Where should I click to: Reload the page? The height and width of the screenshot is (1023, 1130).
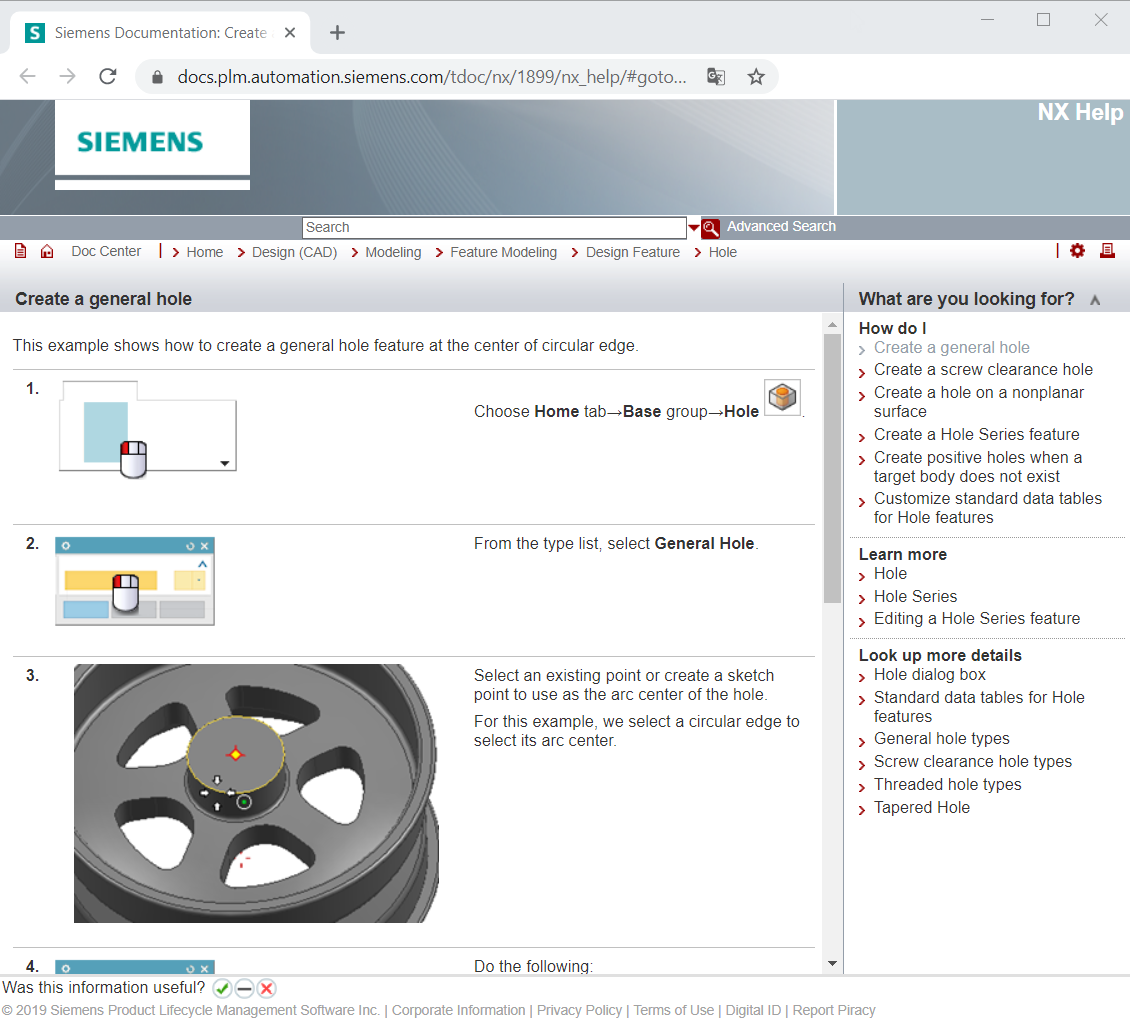(x=107, y=76)
